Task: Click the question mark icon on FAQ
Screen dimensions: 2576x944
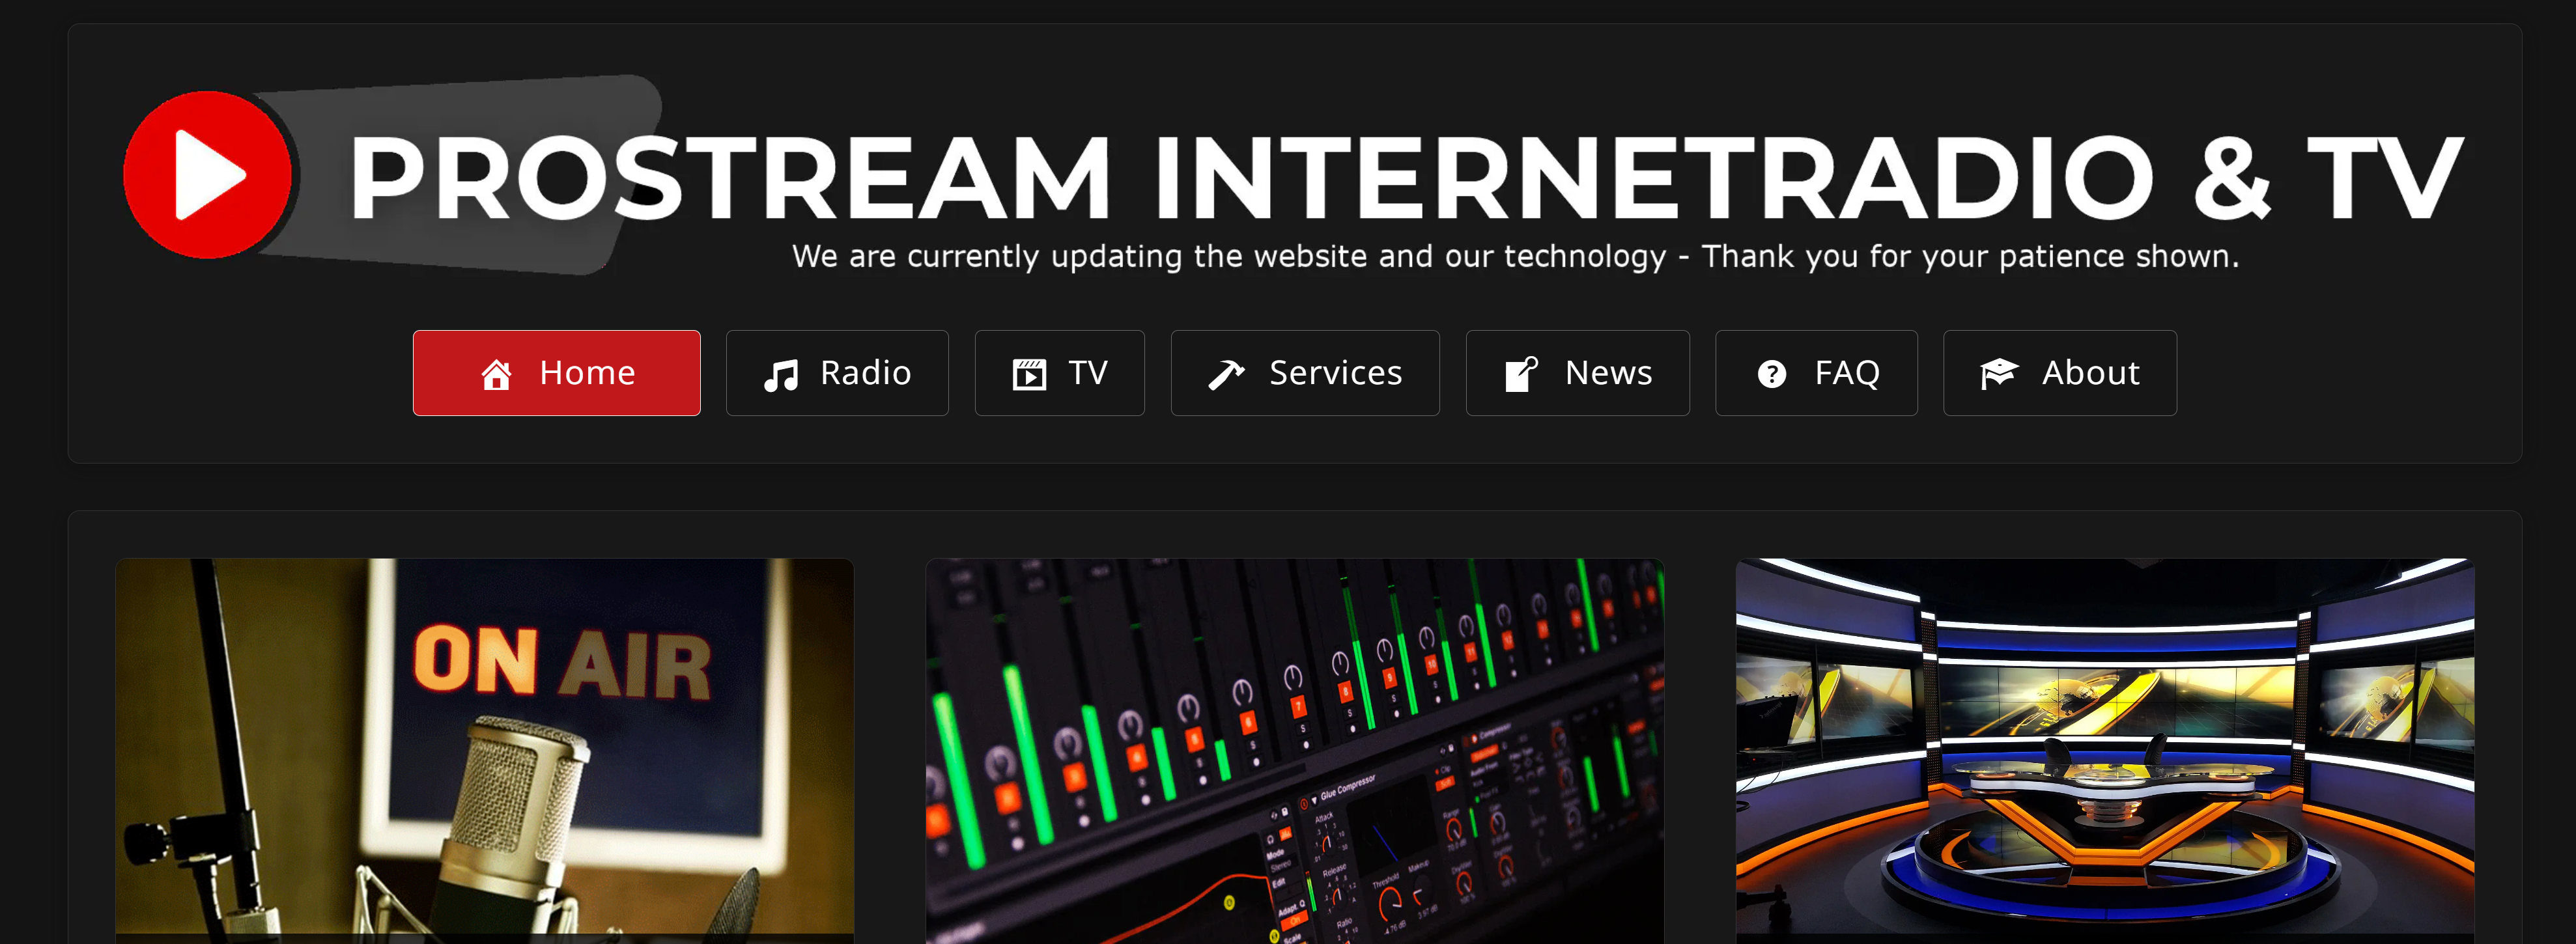Action: pyautogui.click(x=1770, y=372)
